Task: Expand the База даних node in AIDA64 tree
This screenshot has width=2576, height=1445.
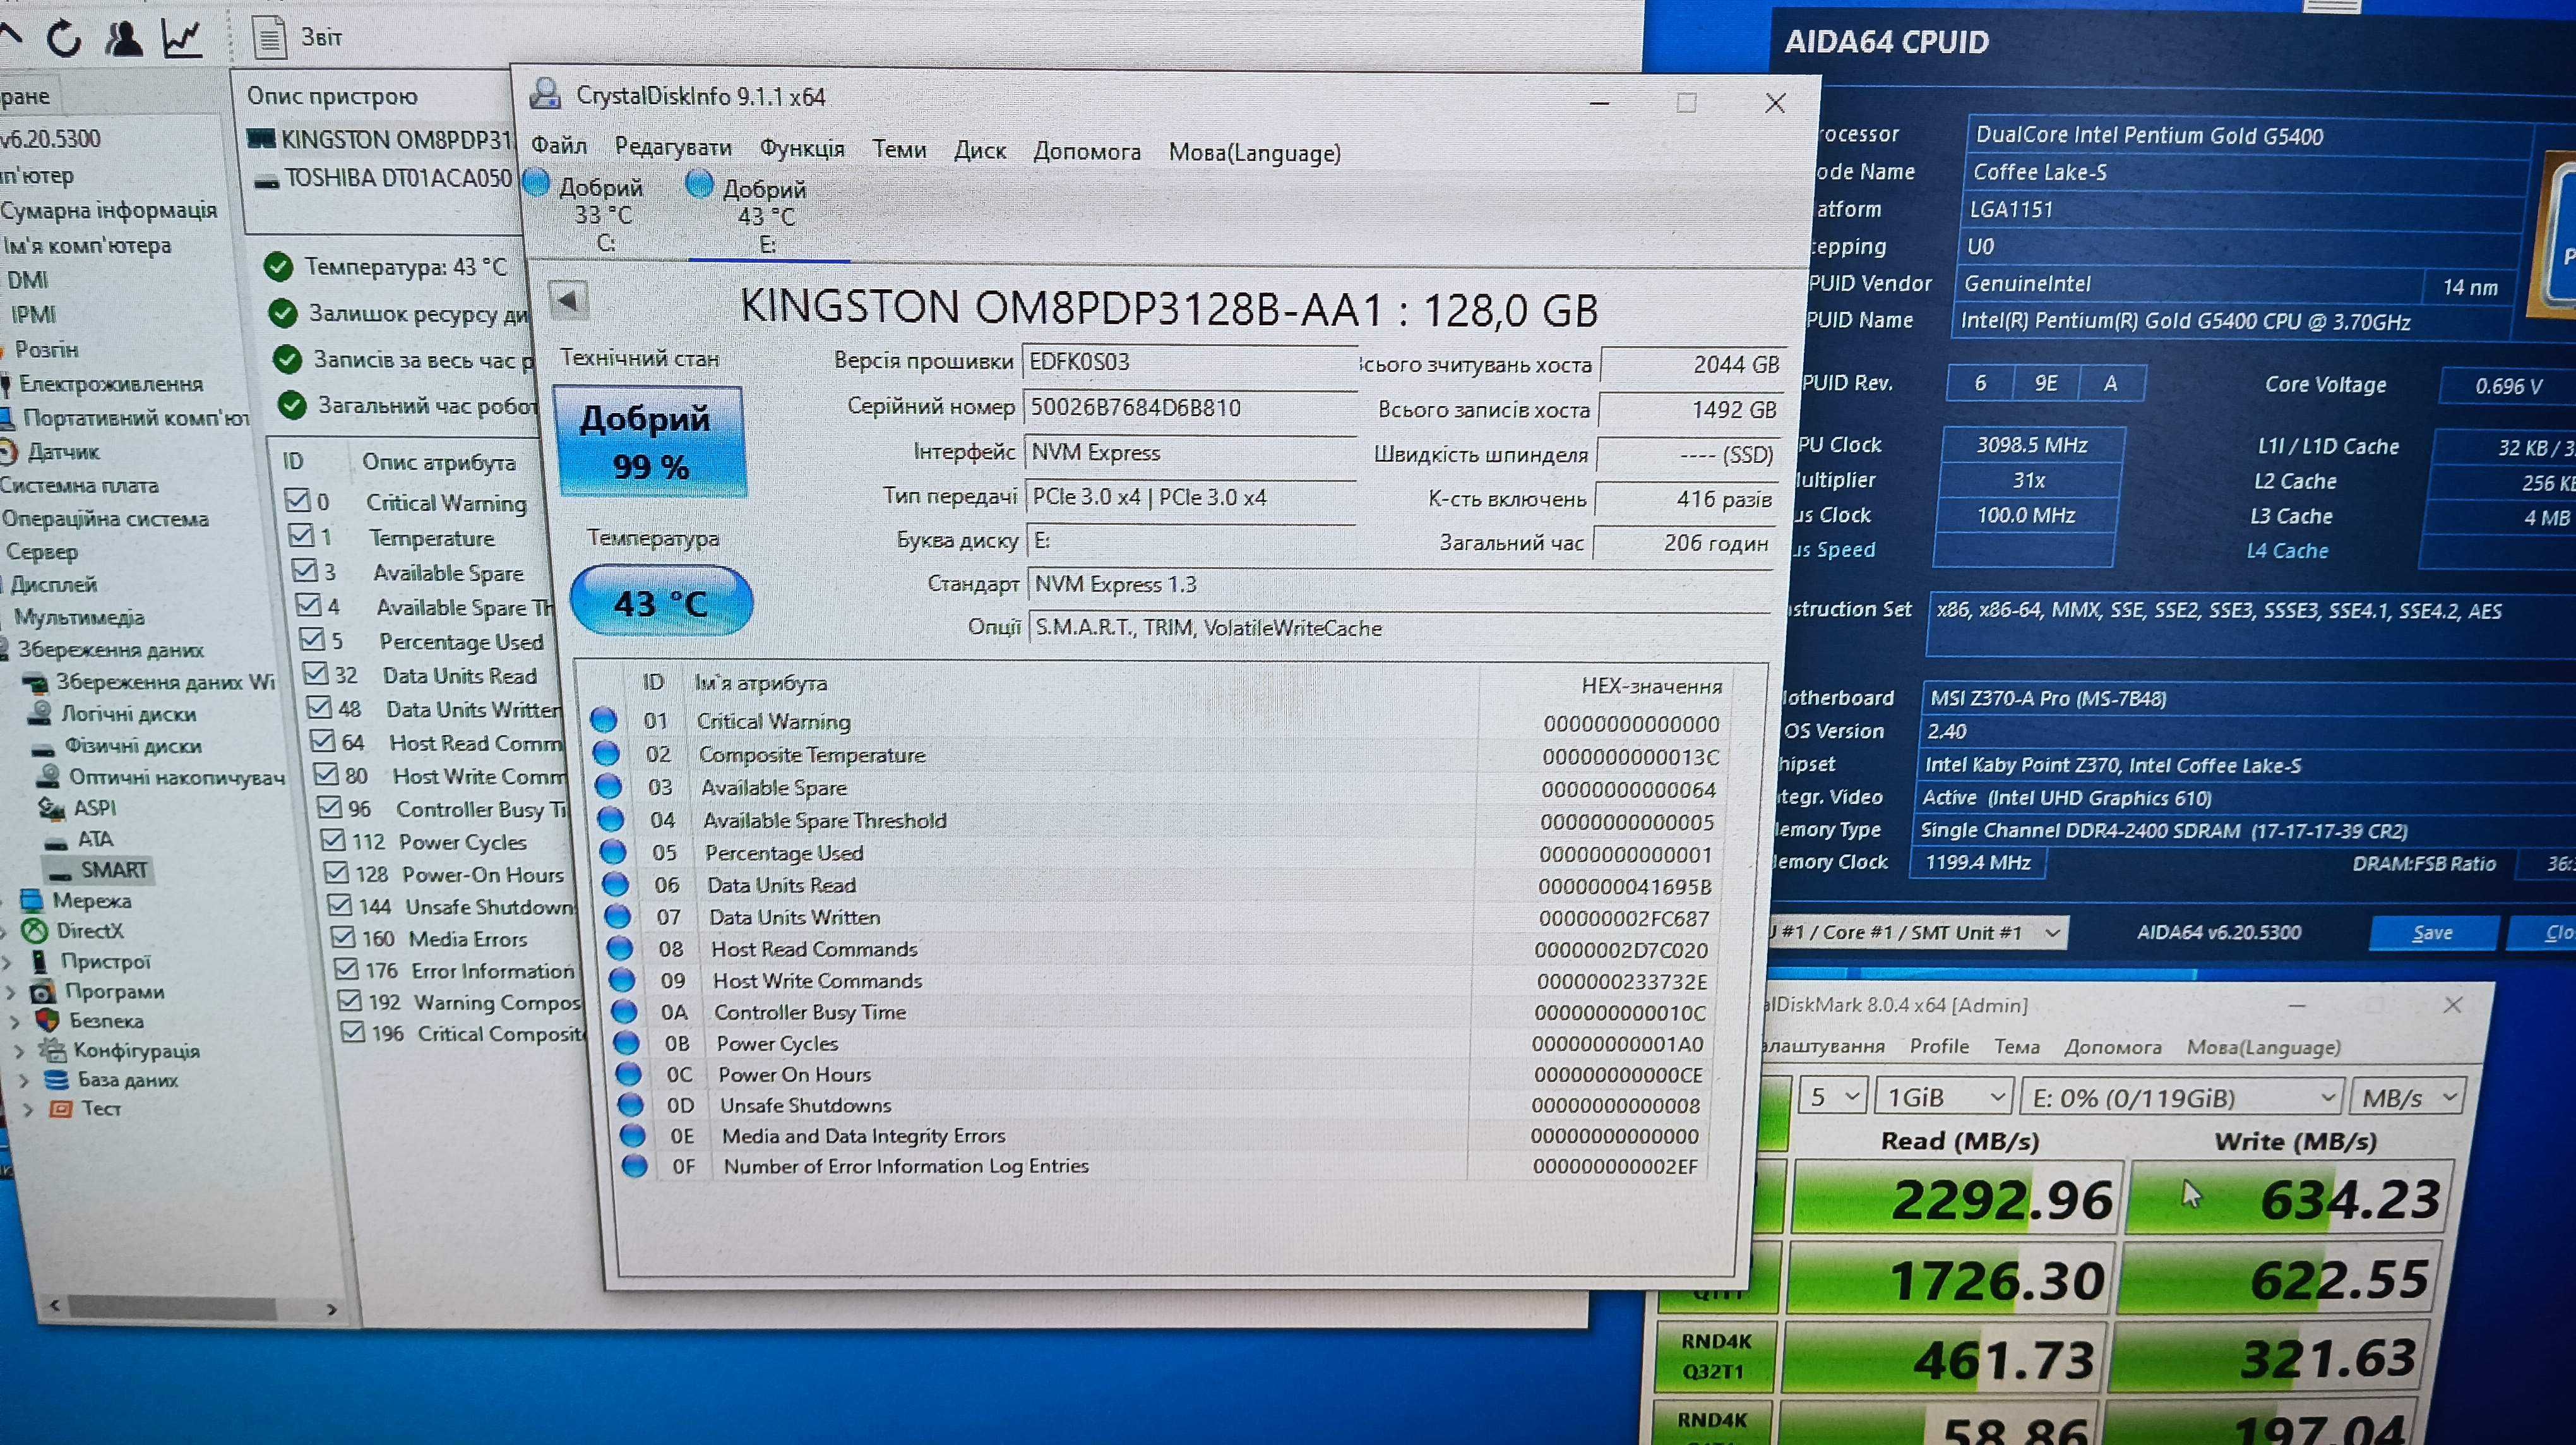Action: point(24,1080)
